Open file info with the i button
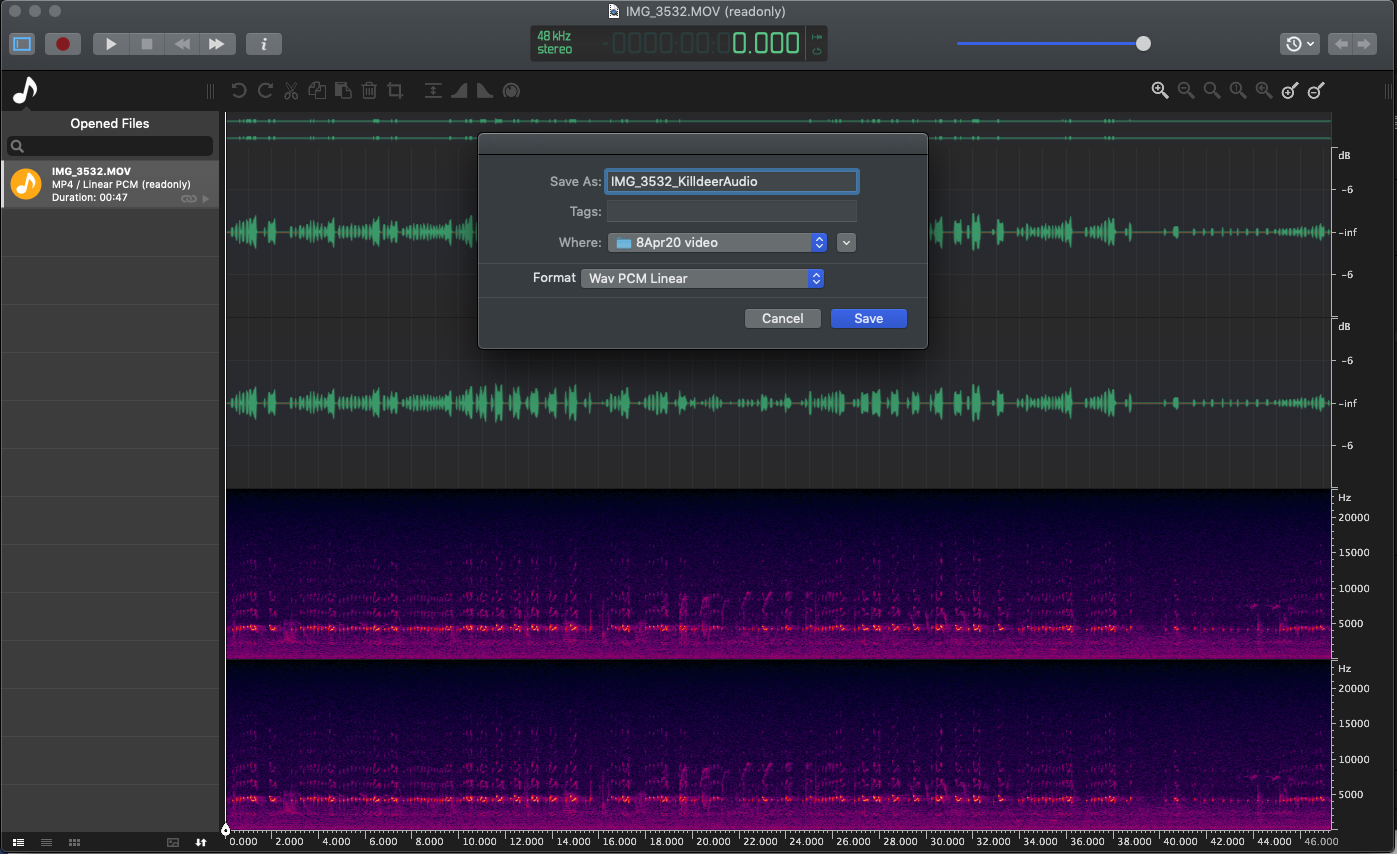The height and width of the screenshot is (854, 1397). click(x=264, y=44)
